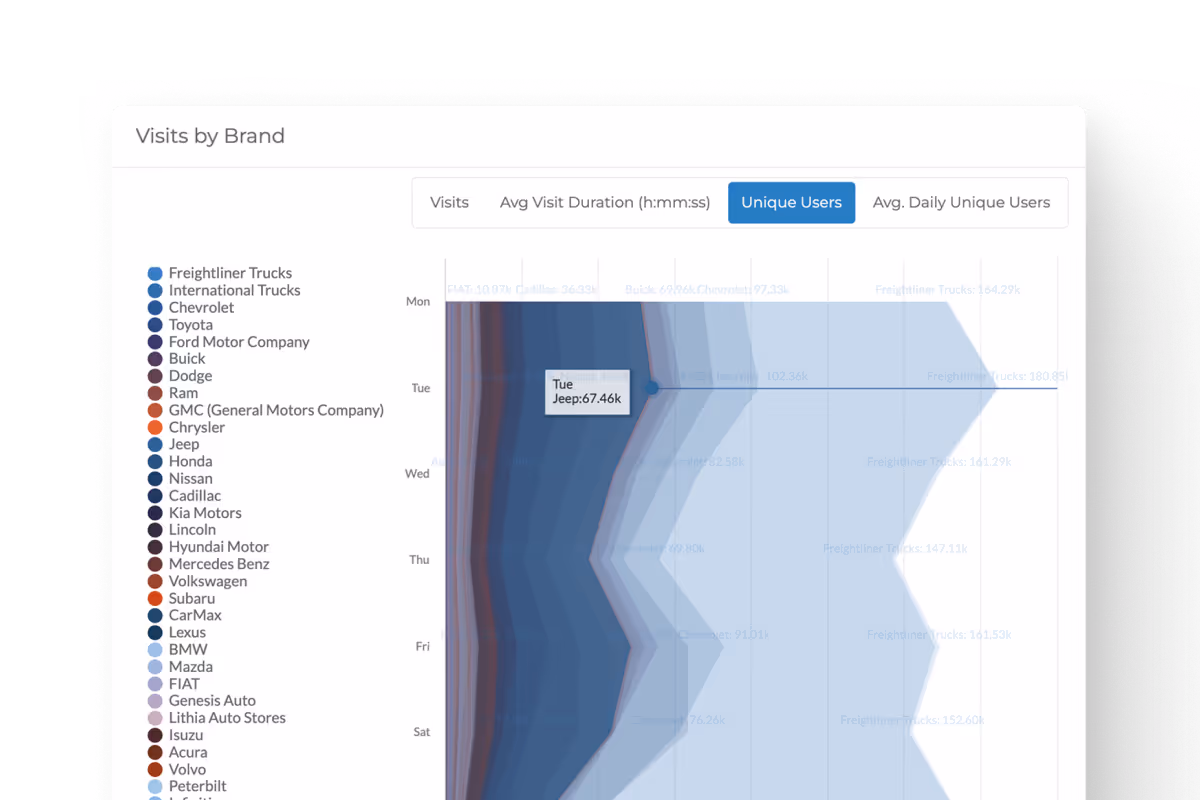Click the Genesis Auto legend entry
The height and width of the screenshot is (800, 1200).
click(202, 701)
